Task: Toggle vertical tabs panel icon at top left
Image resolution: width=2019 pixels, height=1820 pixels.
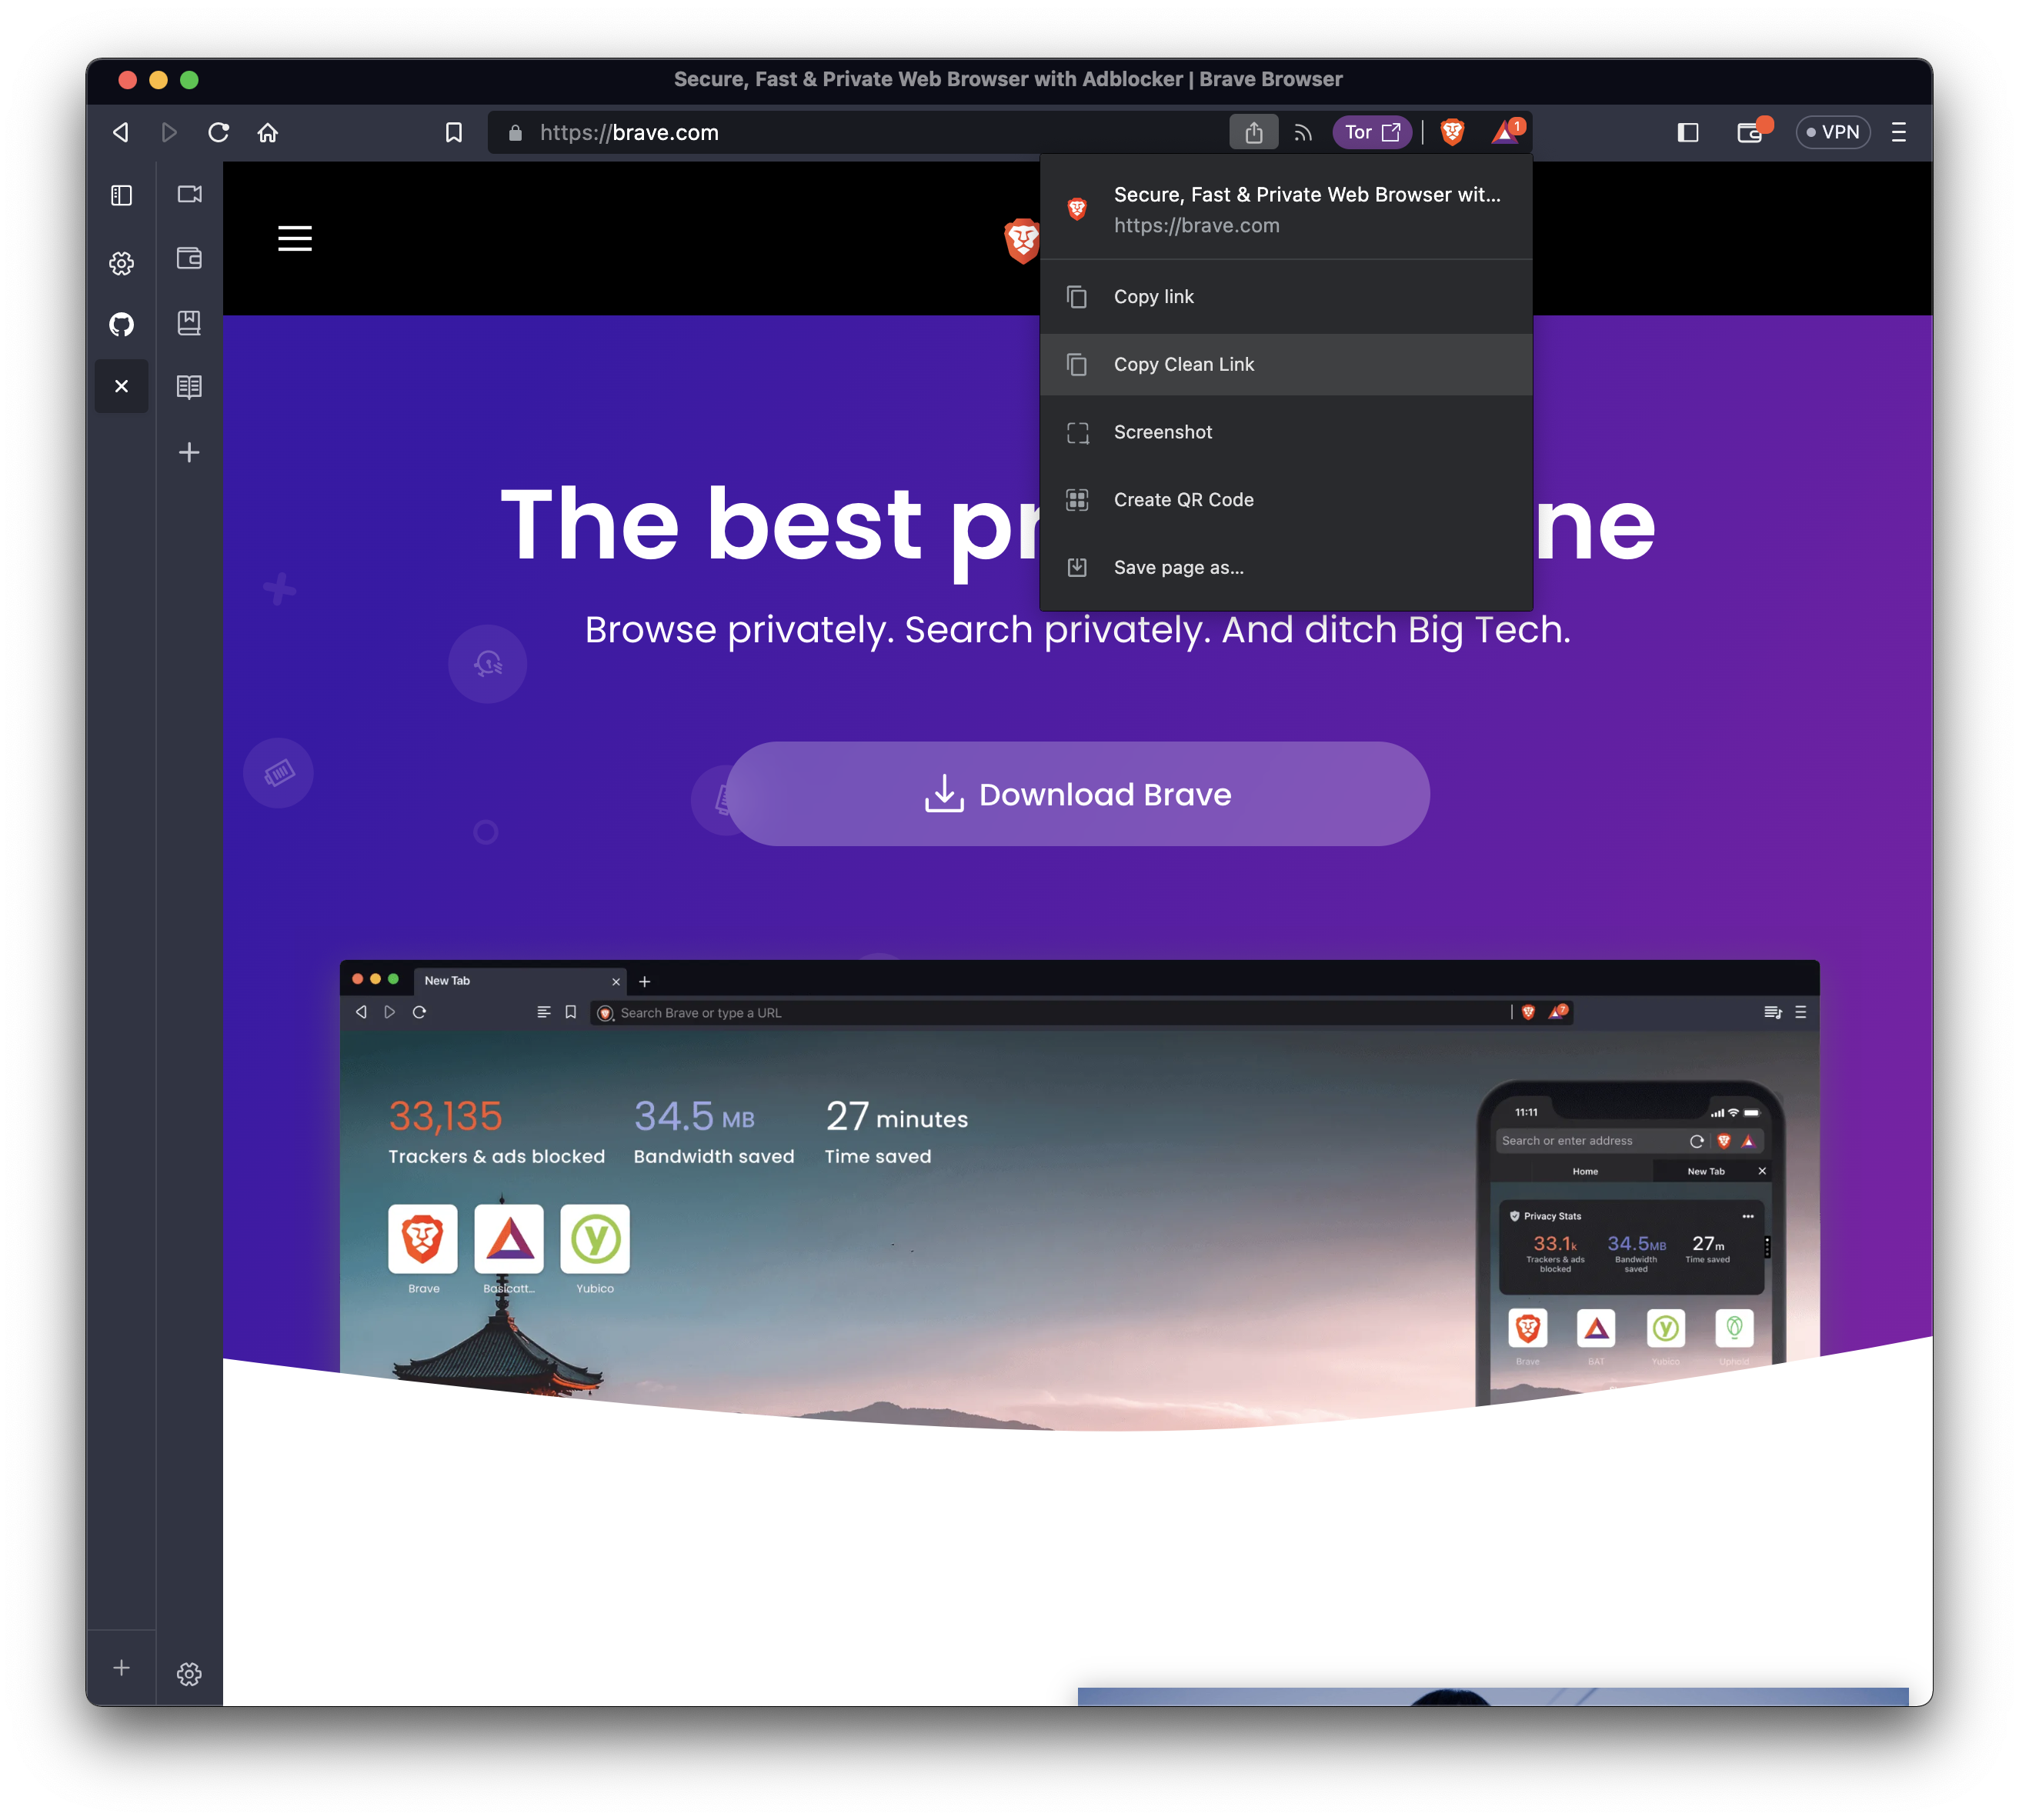Action: coord(121,195)
